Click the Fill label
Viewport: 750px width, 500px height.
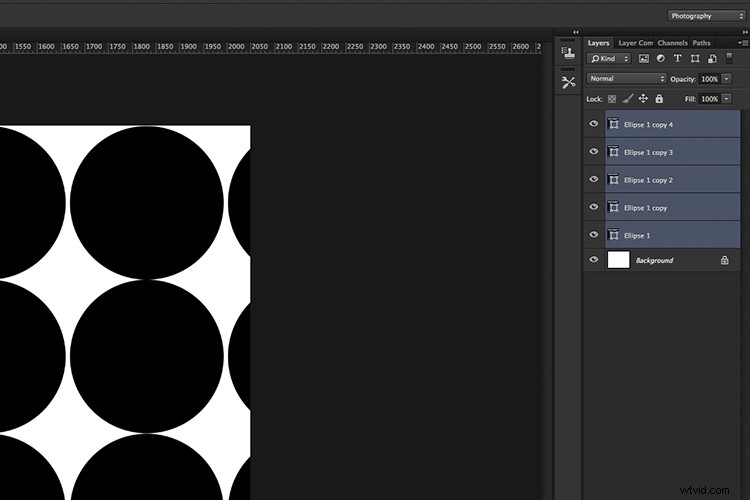(x=690, y=99)
